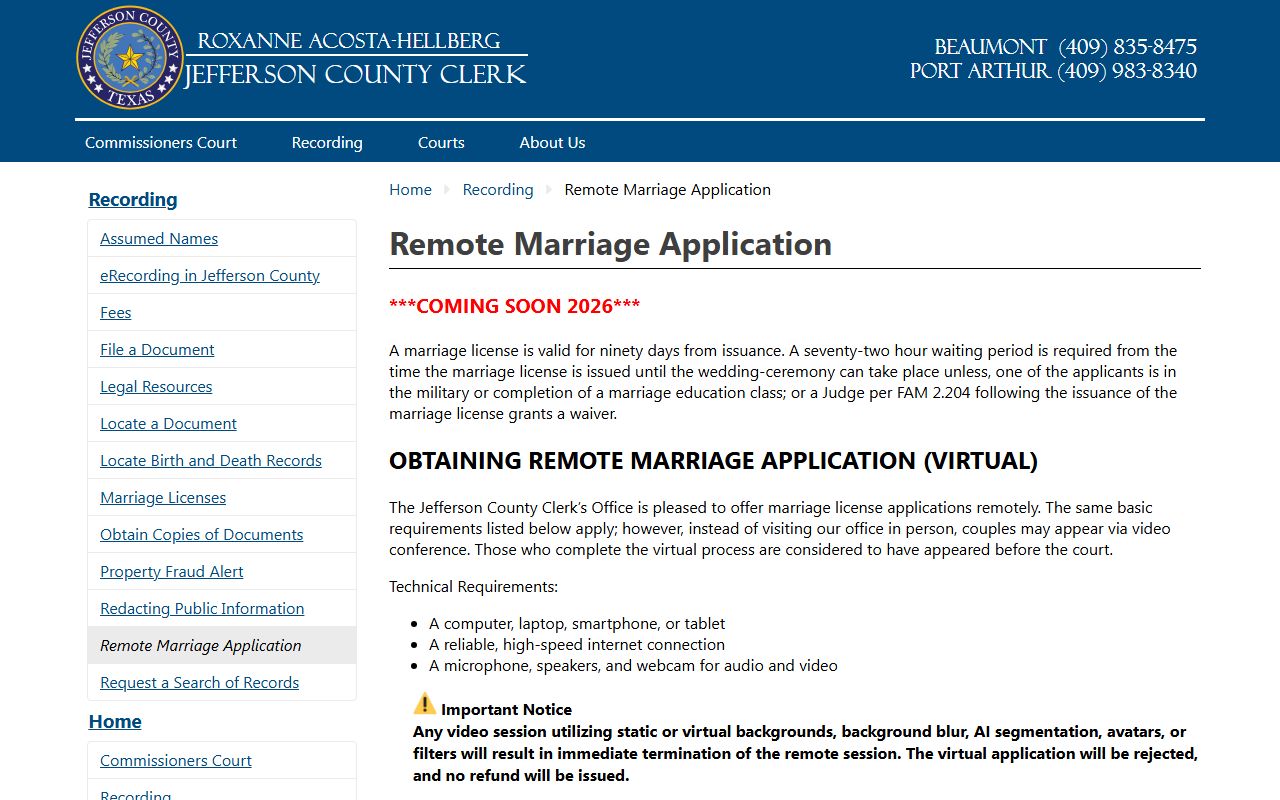Click the computer, laptop, smartphone bullet
The width and height of the screenshot is (1280, 800).
577,623
